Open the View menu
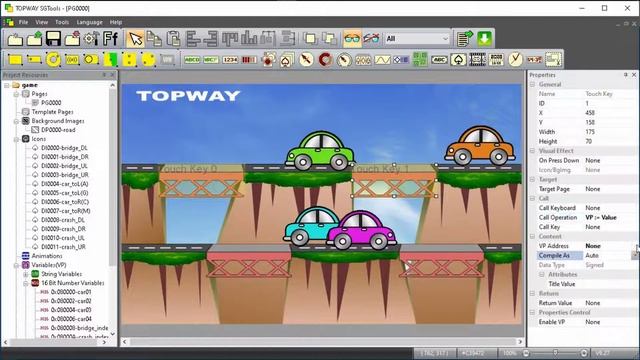This screenshot has height=360, width=640. click(42, 22)
